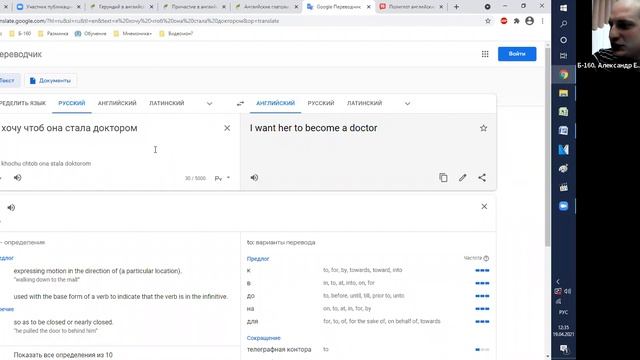Select Латинский as target language
Screen dimensions: 640x360
coord(364,103)
